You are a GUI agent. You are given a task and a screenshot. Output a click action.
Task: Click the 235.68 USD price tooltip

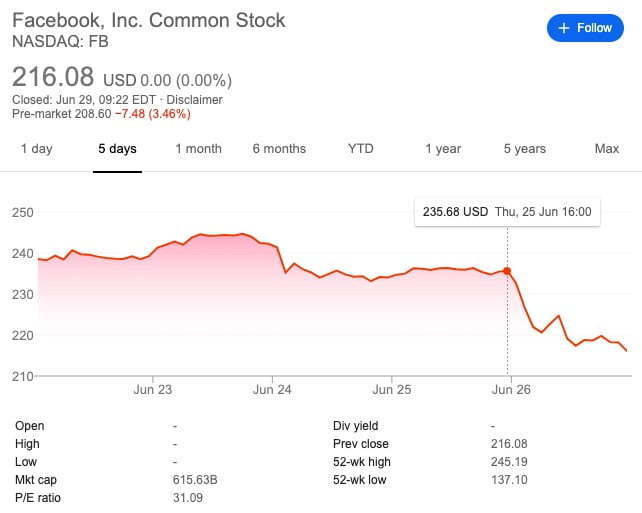pos(455,212)
